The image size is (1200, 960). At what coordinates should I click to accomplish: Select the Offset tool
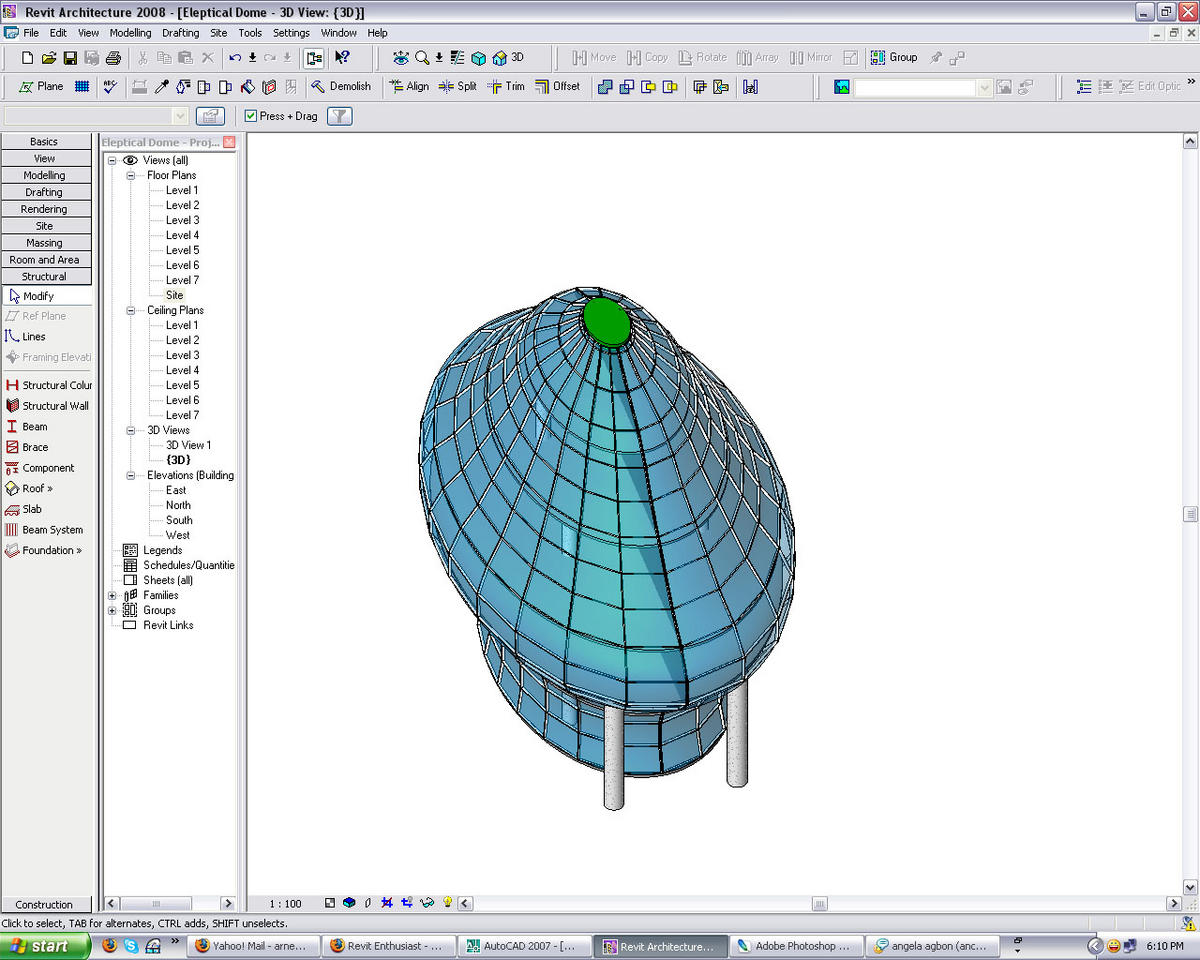(559, 86)
